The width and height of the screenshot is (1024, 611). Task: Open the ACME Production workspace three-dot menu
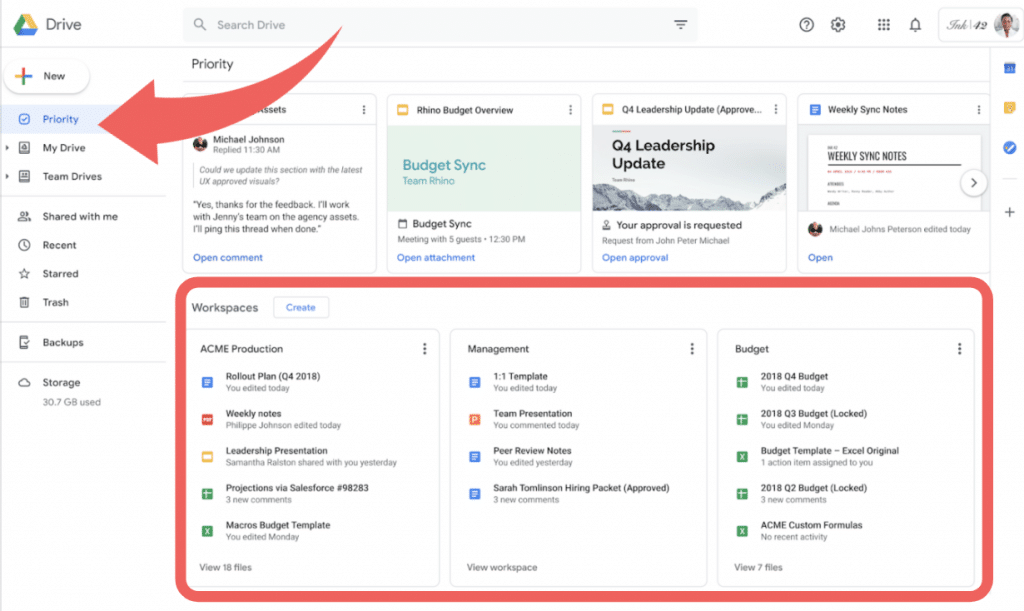[424, 349]
